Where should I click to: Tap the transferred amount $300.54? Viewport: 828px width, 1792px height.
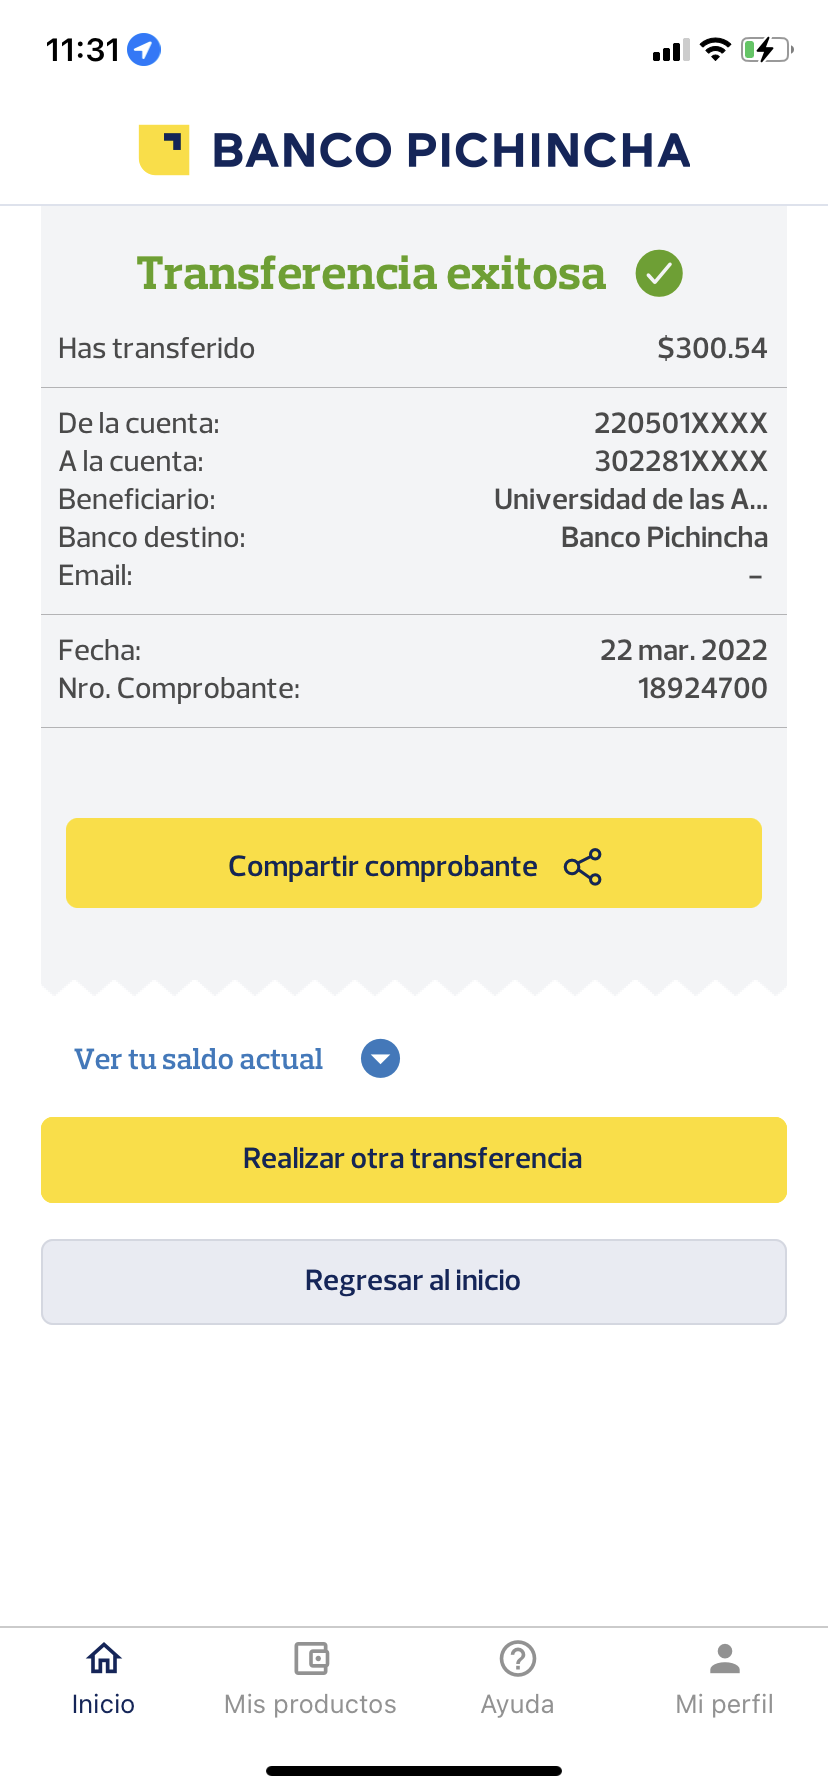pyautogui.click(x=712, y=348)
